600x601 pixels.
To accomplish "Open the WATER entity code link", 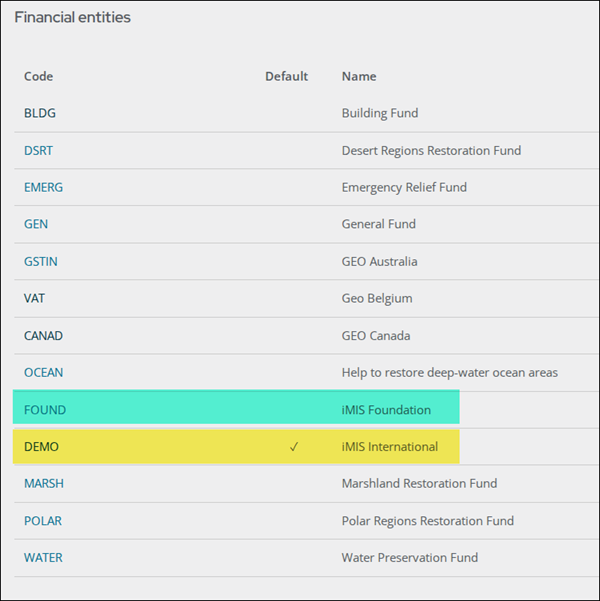I will pos(43,557).
